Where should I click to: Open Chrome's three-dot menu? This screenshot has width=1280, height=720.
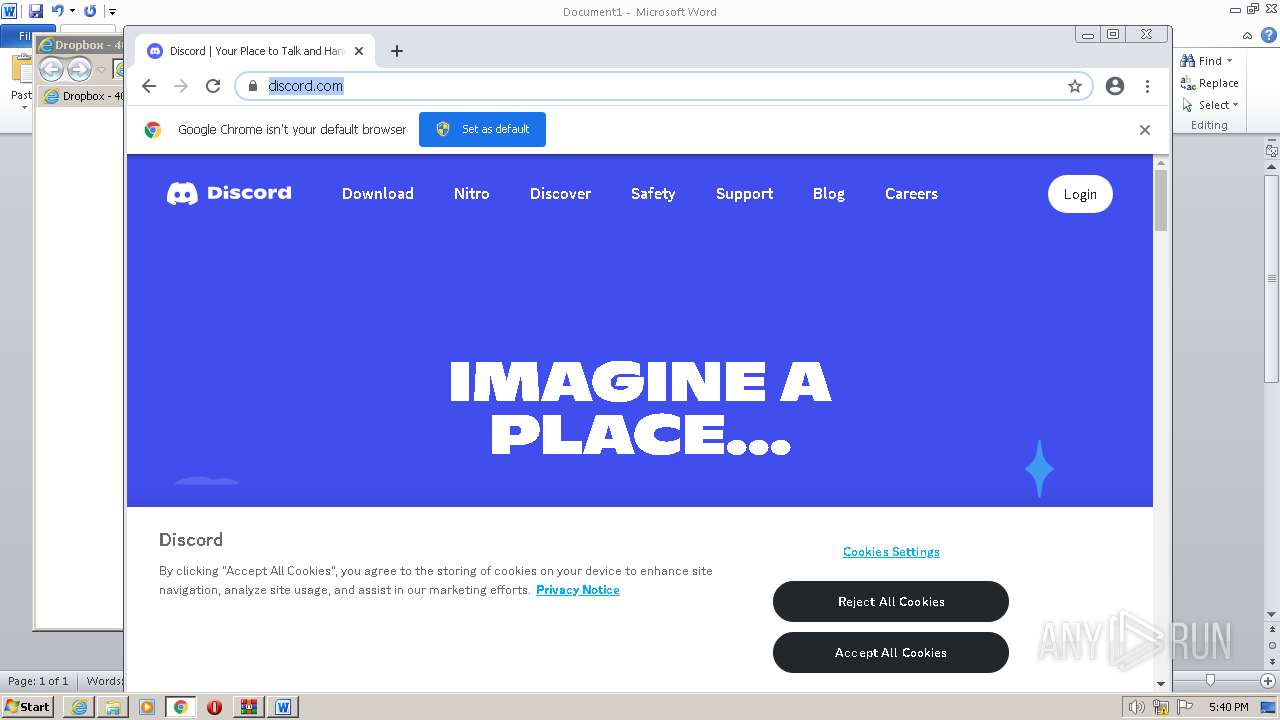[1147, 86]
